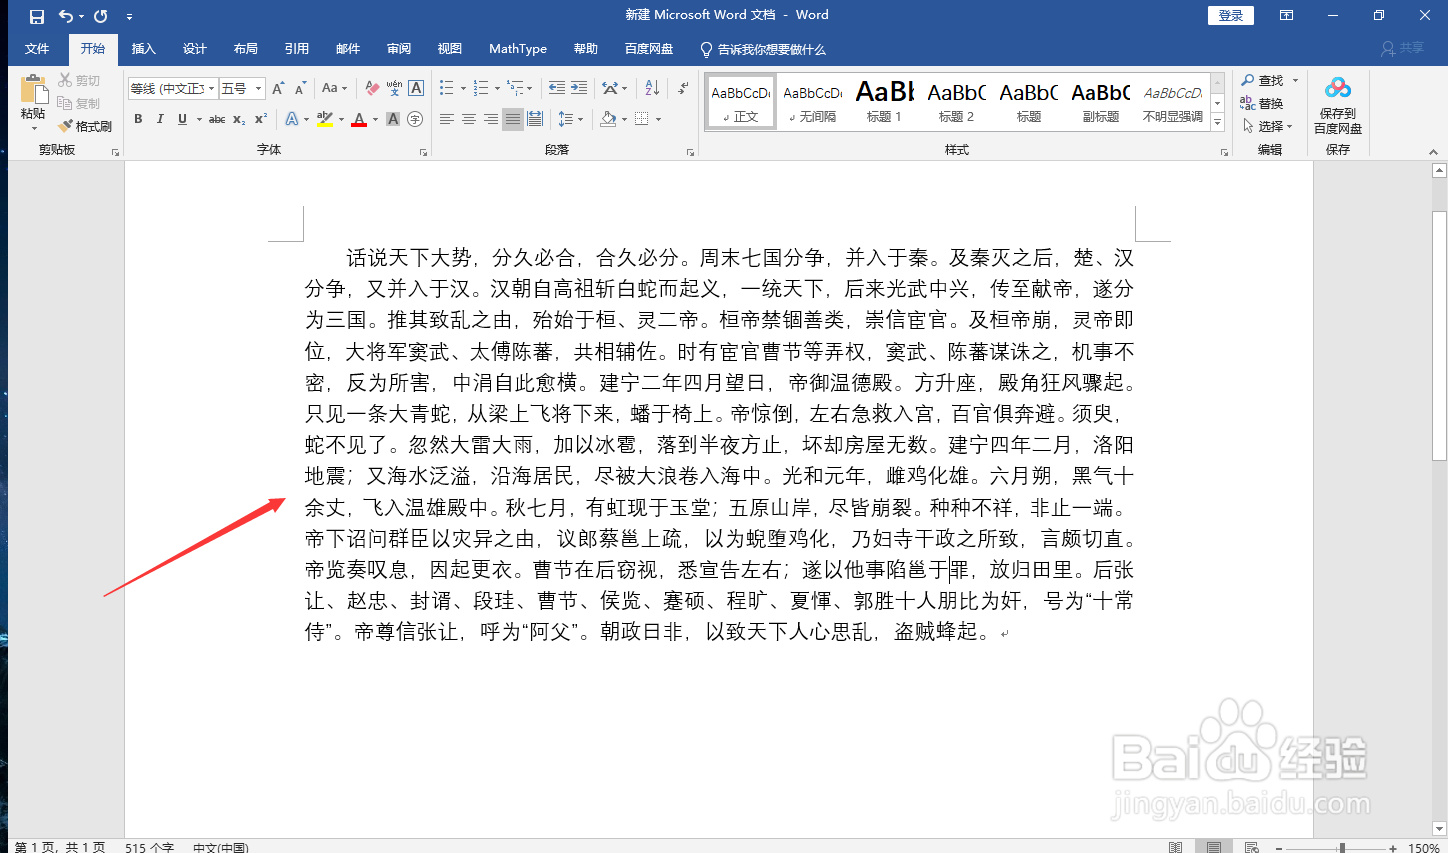Decrease font size with the smaller A icon
The image size is (1448, 853).
(x=300, y=88)
